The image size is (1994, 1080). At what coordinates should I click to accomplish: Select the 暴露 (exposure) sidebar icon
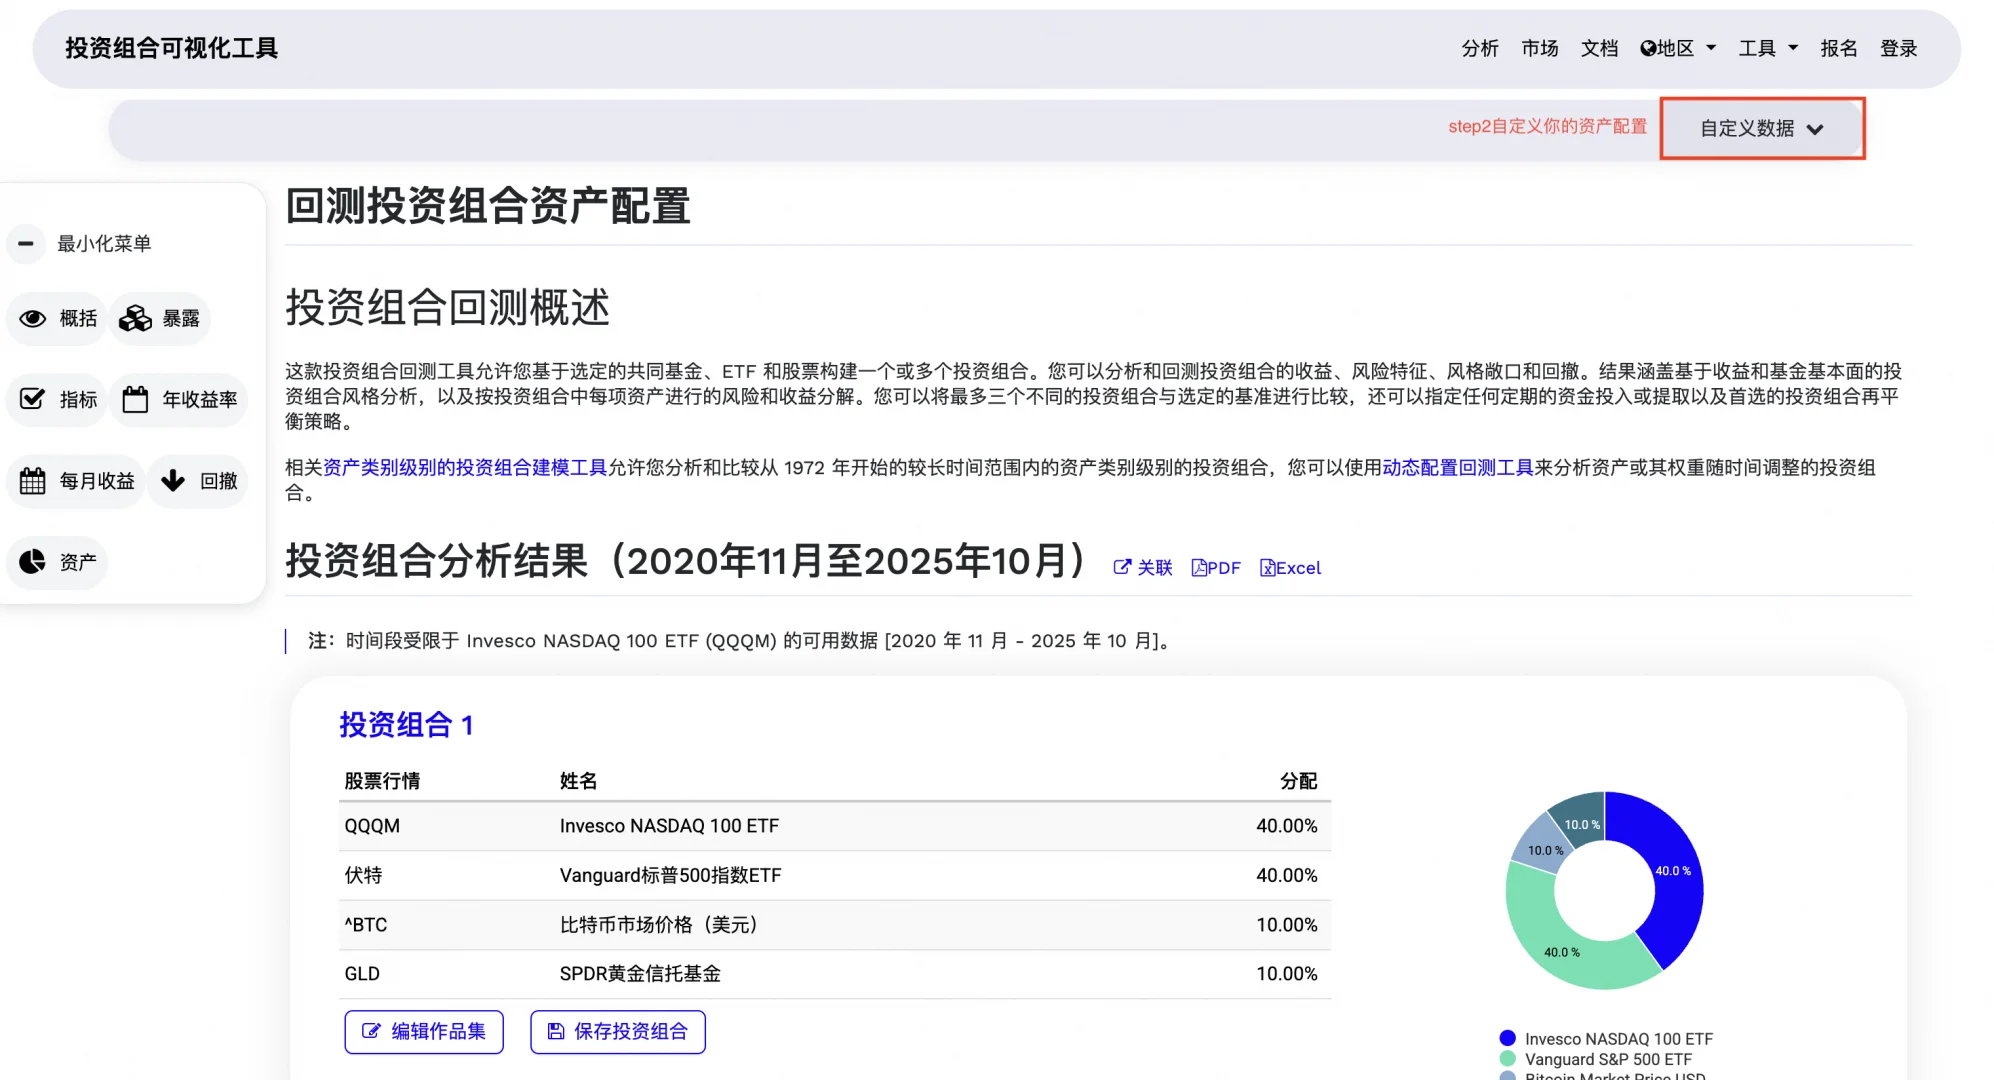click(134, 318)
